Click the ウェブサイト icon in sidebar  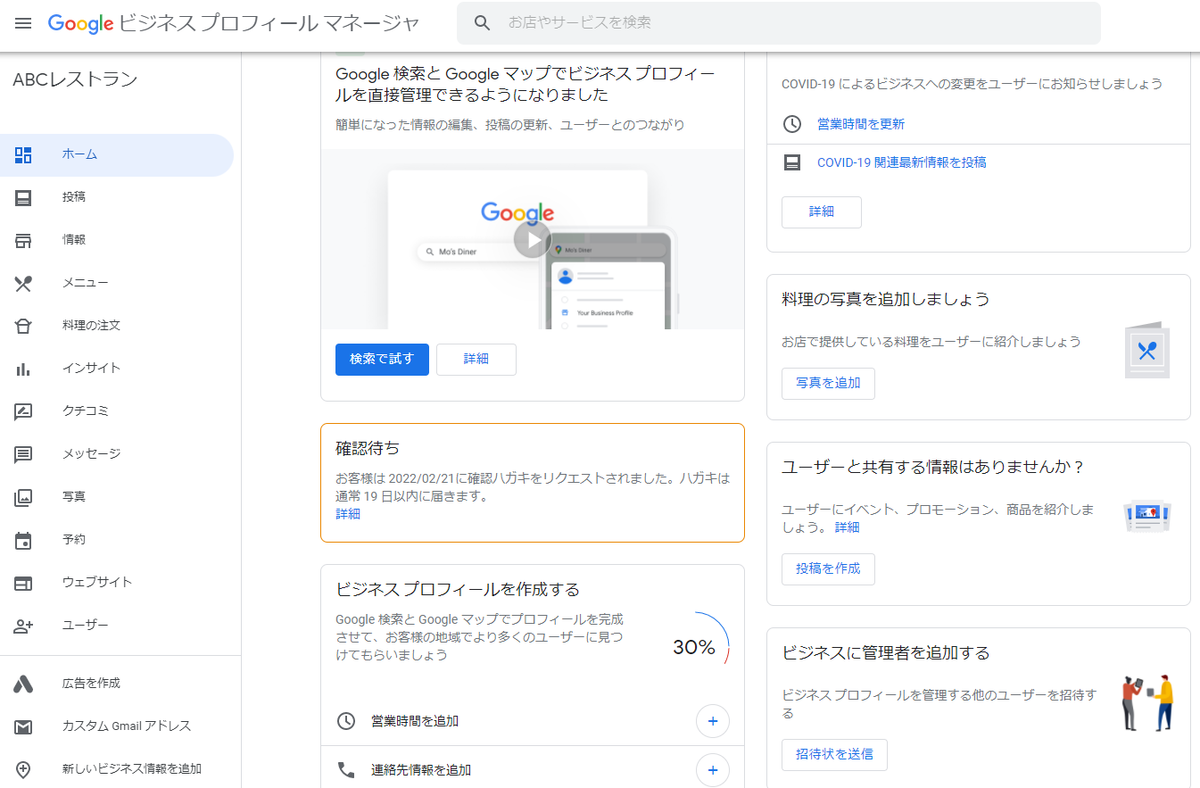coord(23,583)
